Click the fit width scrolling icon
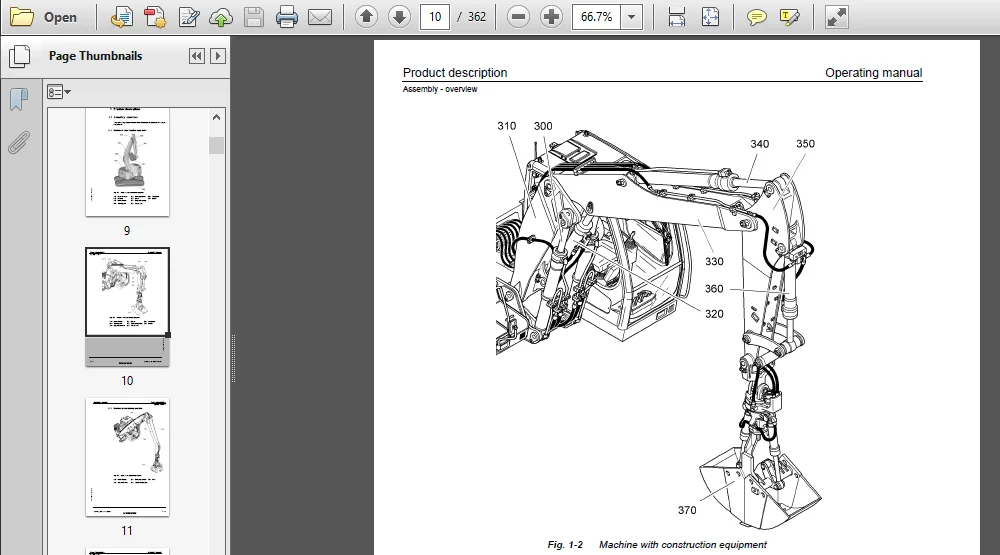Screen dimensions: 1000x555 click(x=677, y=17)
